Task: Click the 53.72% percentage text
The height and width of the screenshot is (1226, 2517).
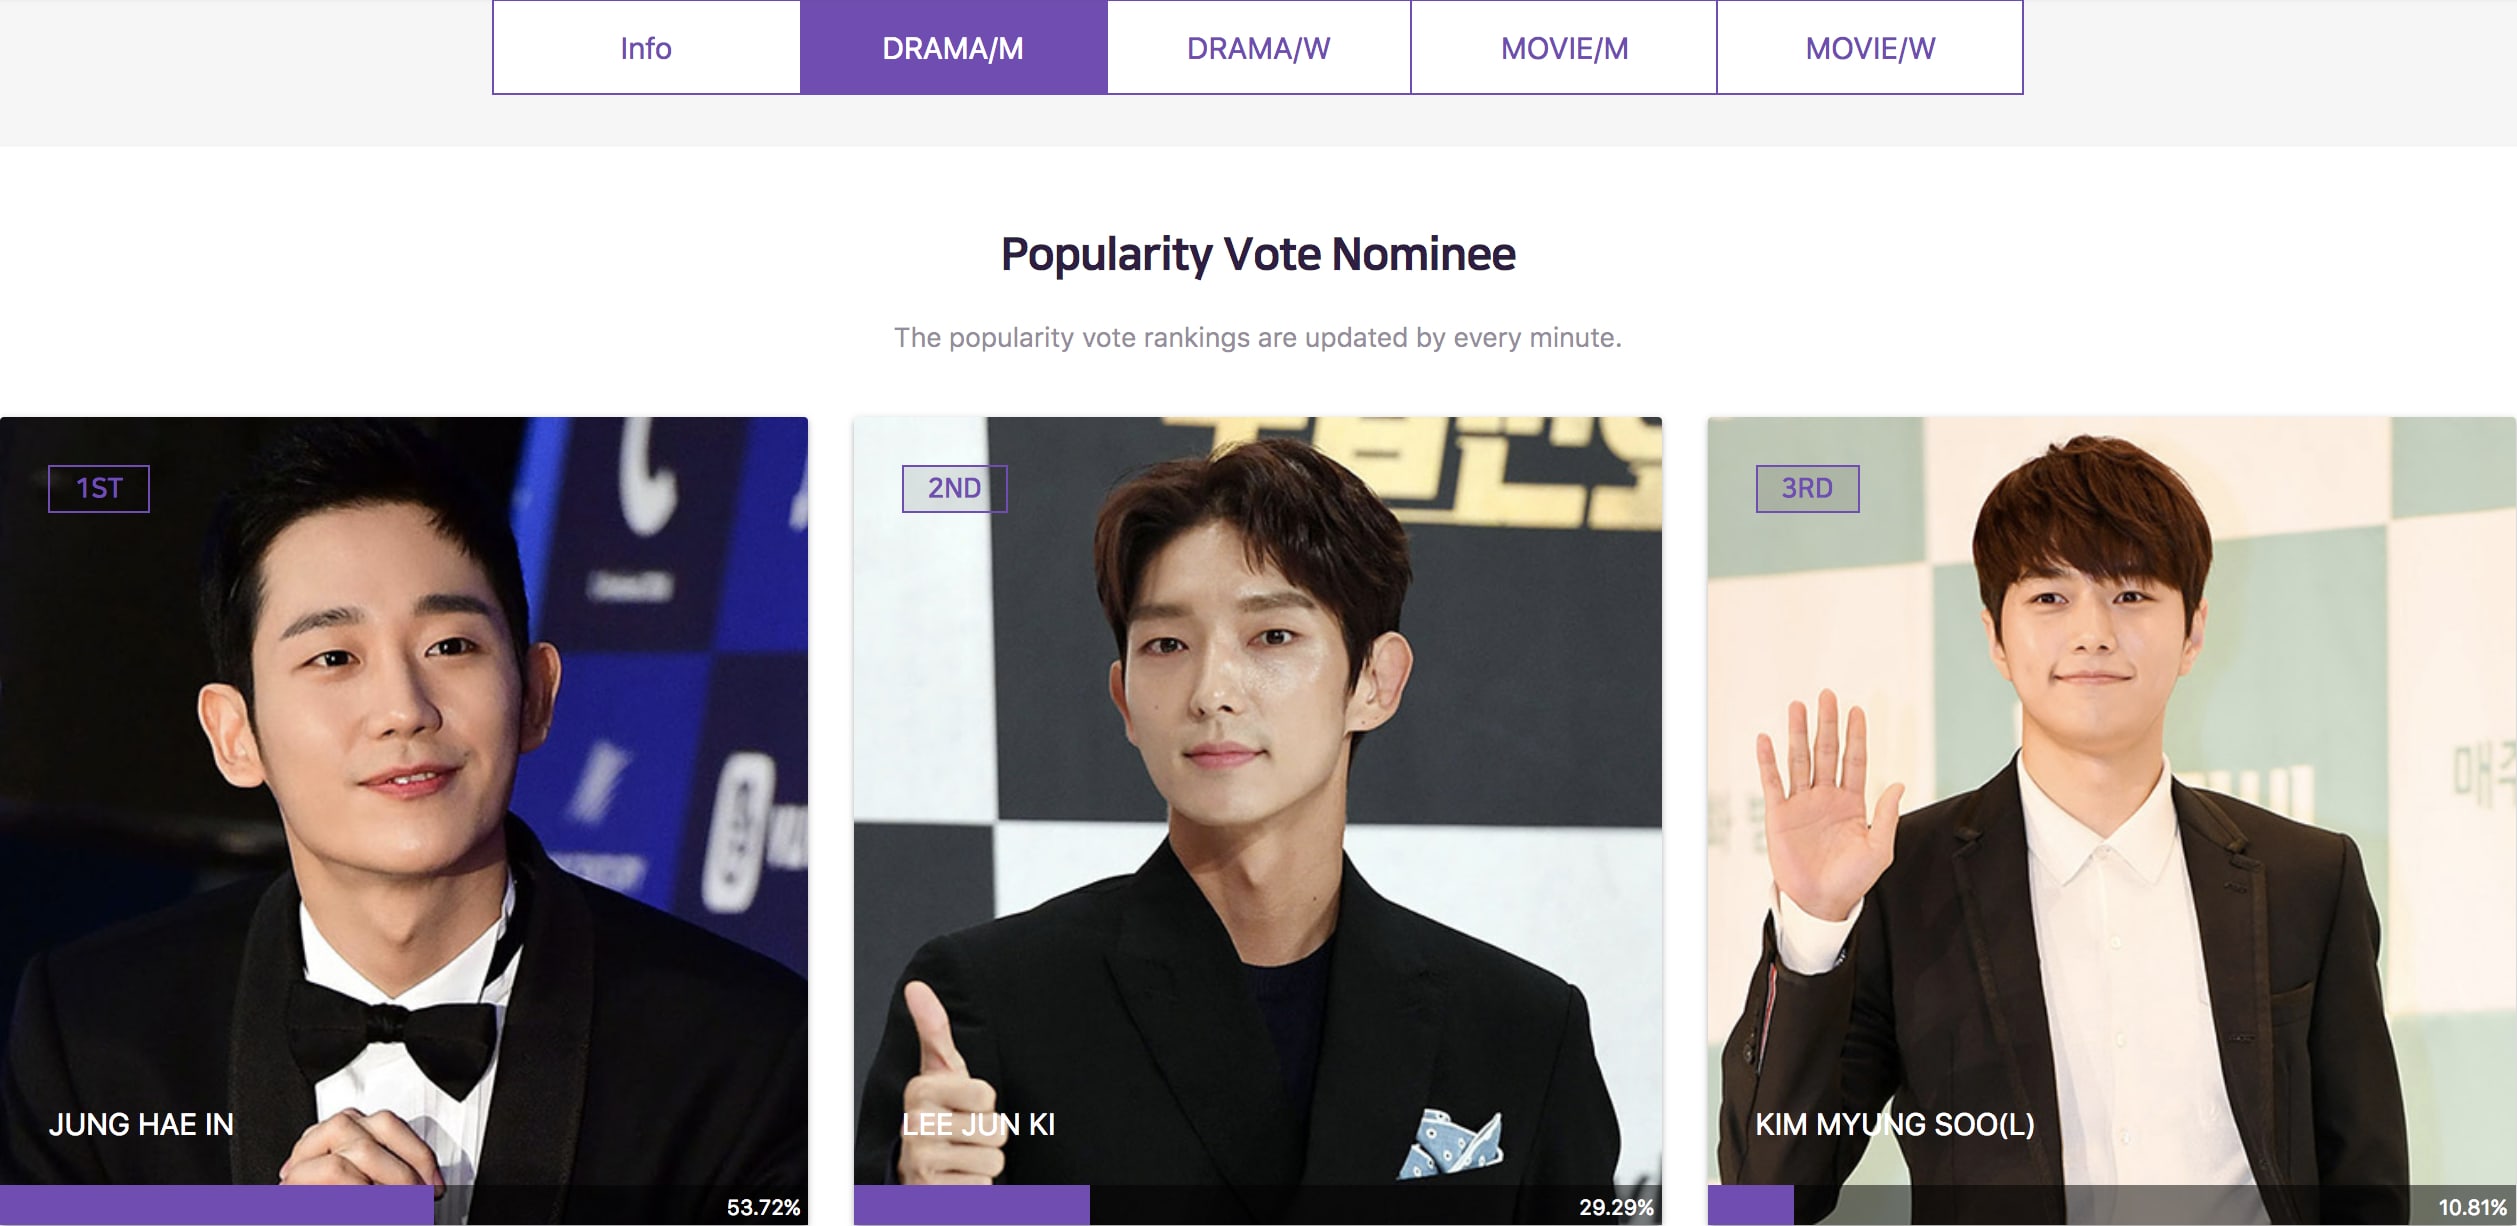Action: pyautogui.click(x=763, y=1207)
